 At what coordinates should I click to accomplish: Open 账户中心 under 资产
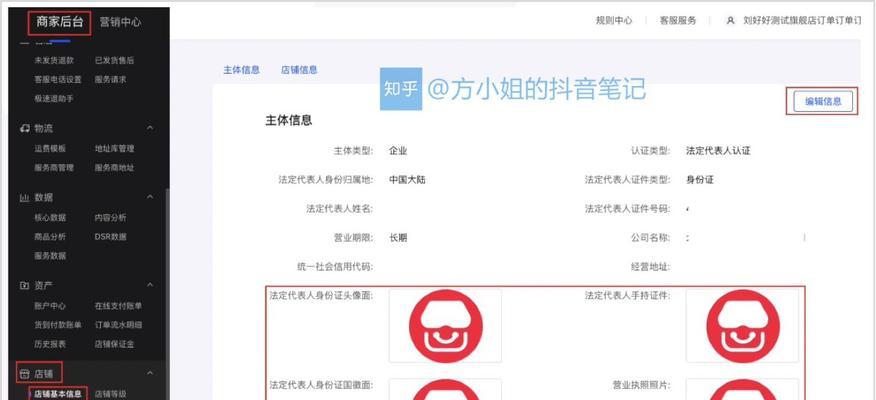coord(50,306)
